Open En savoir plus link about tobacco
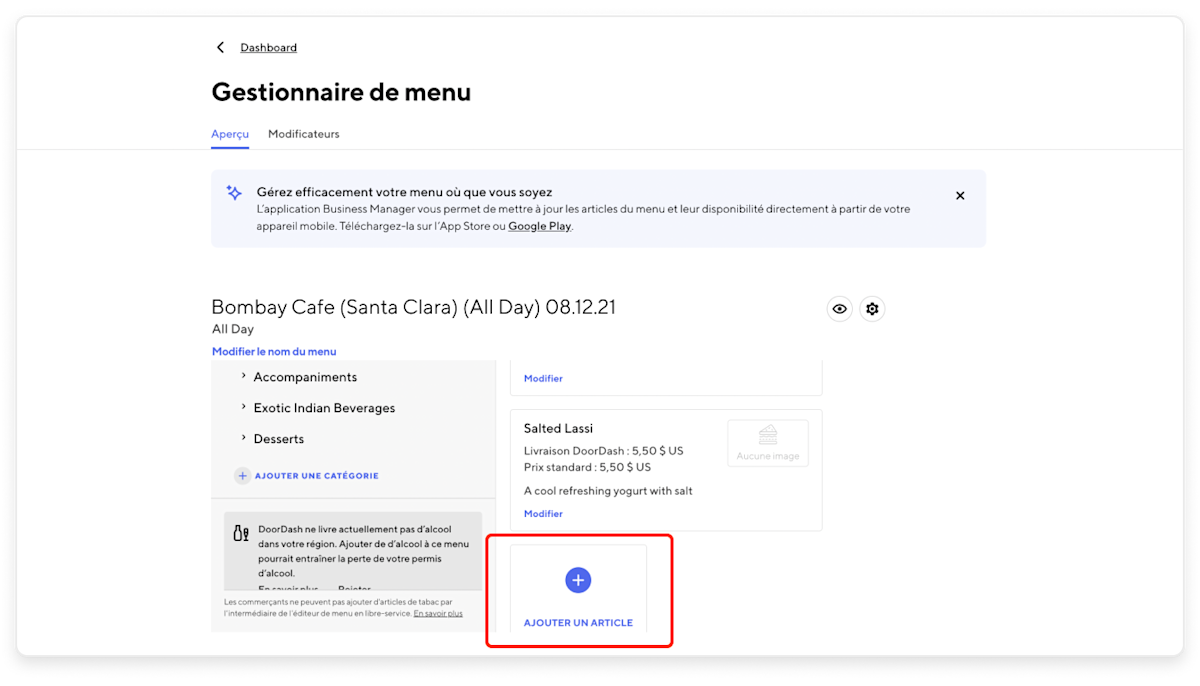The image size is (1200, 686). 438,614
